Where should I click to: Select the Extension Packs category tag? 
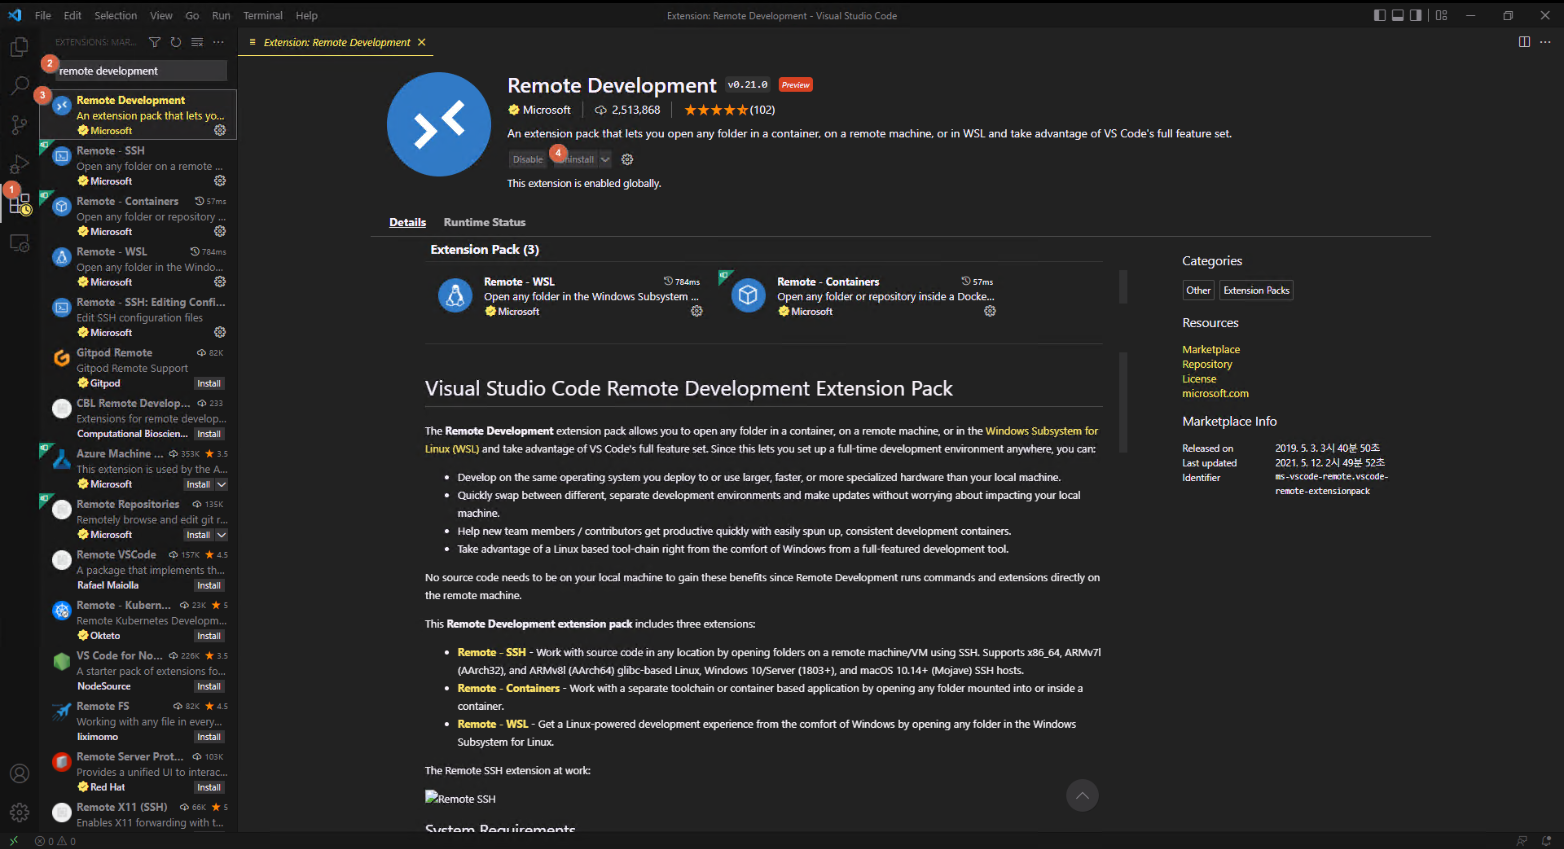point(1257,290)
